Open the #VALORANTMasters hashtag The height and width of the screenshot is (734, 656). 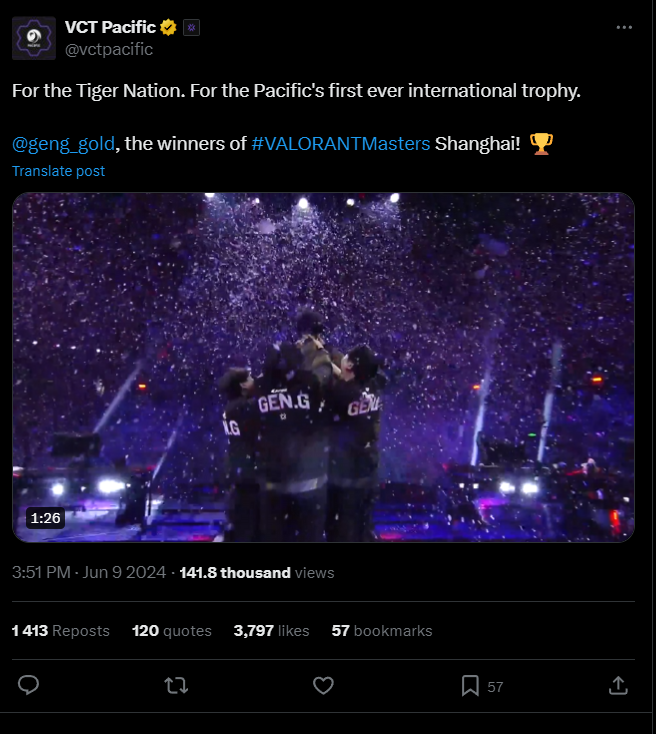(341, 144)
